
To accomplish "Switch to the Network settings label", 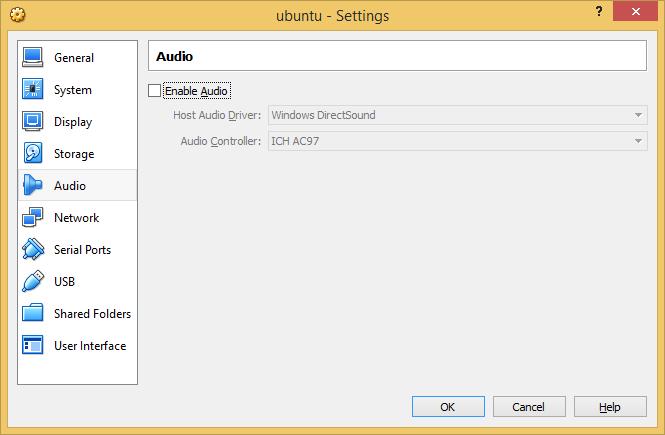I will tap(76, 218).
